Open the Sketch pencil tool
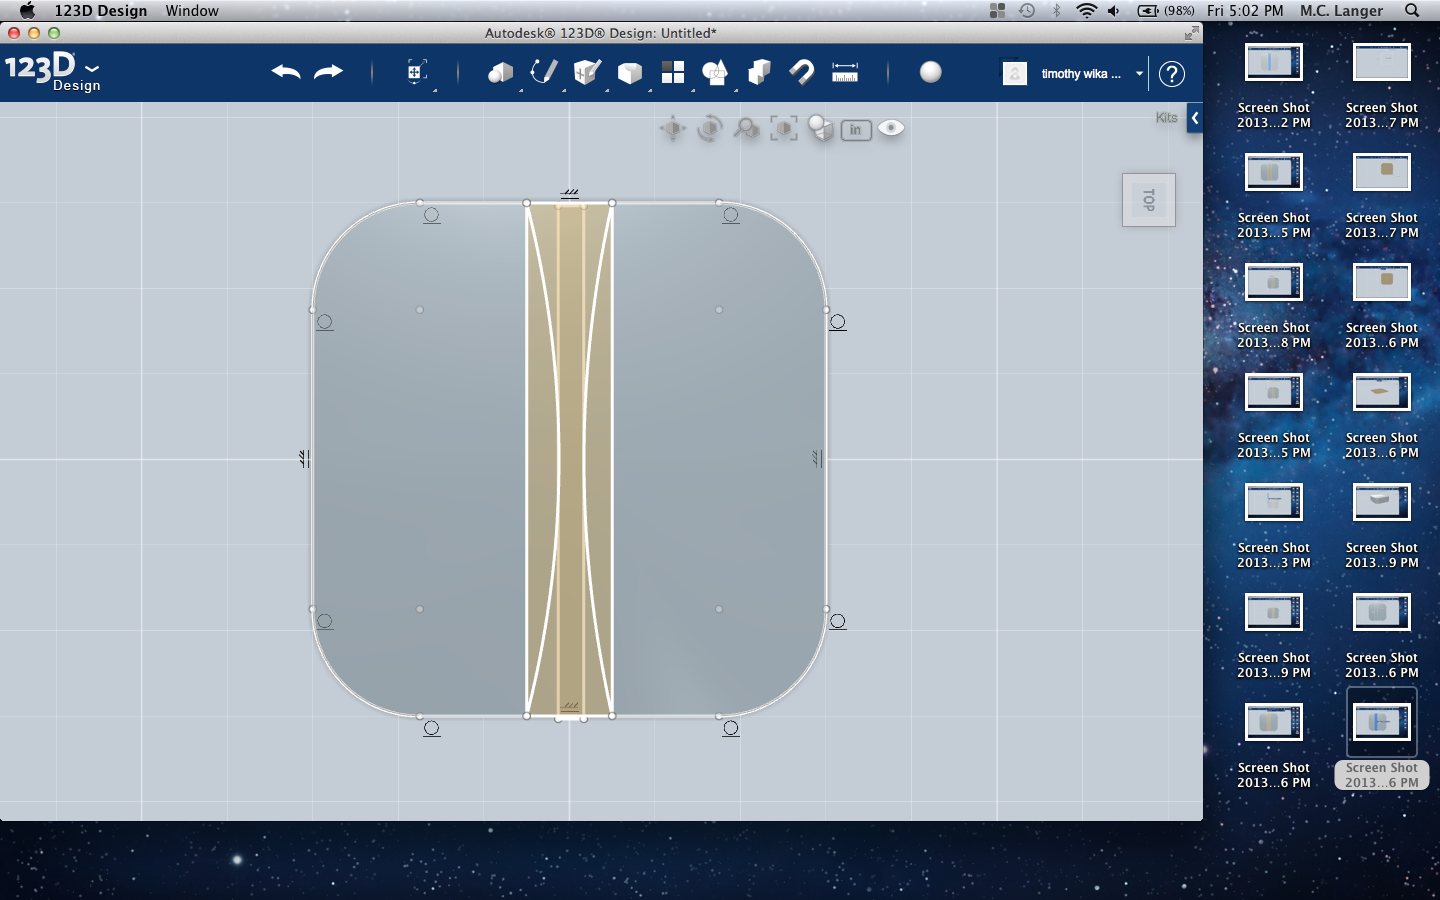 pos(543,72)
